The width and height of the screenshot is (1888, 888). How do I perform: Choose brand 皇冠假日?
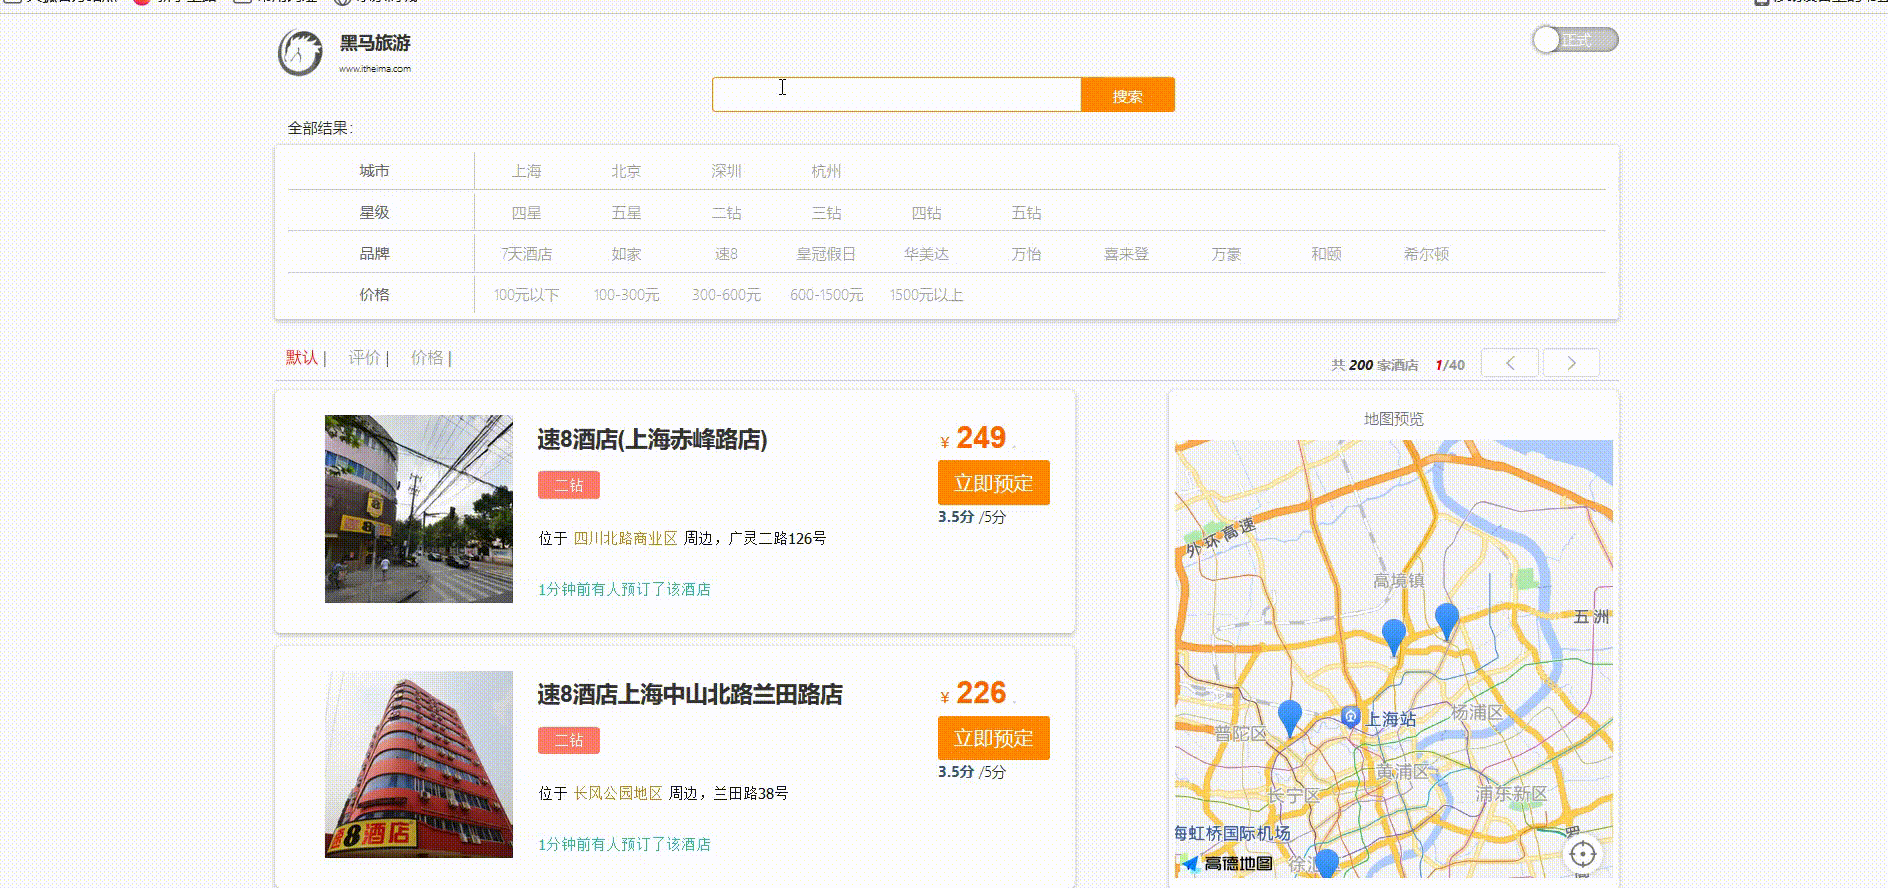point(827,254)
